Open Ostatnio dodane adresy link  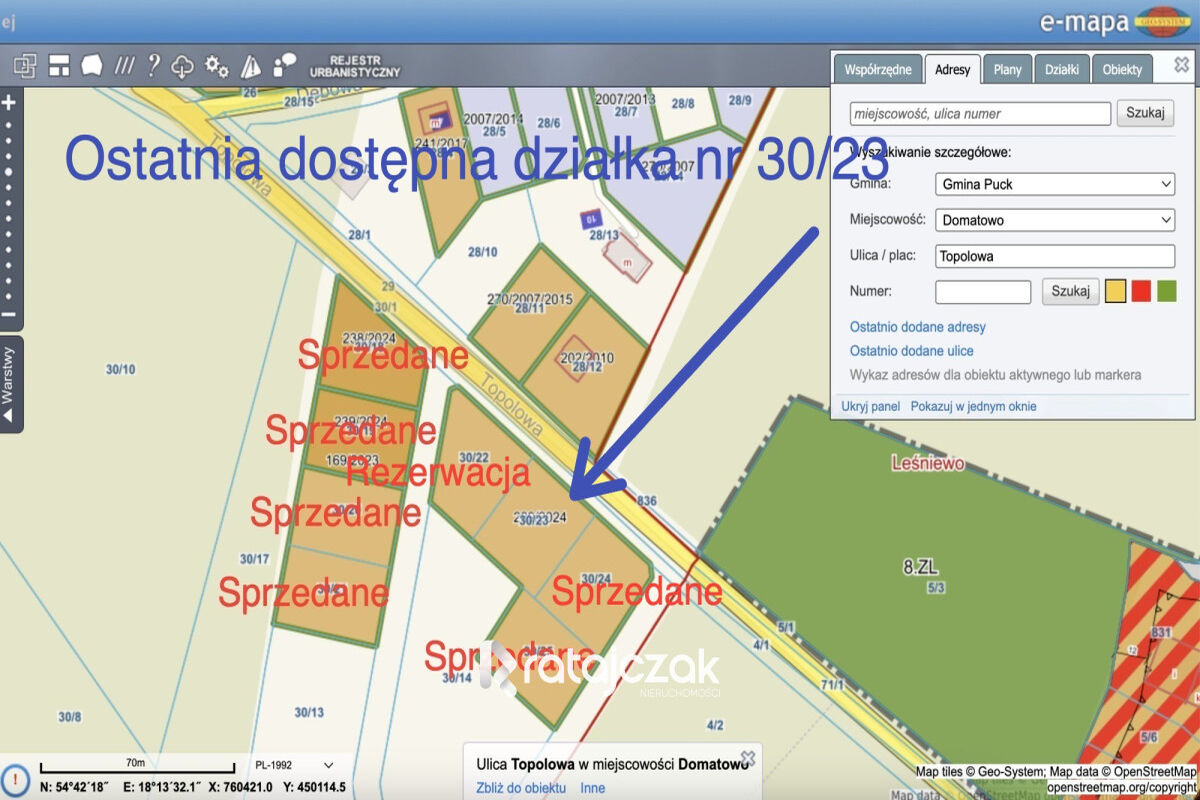(918, 327)
